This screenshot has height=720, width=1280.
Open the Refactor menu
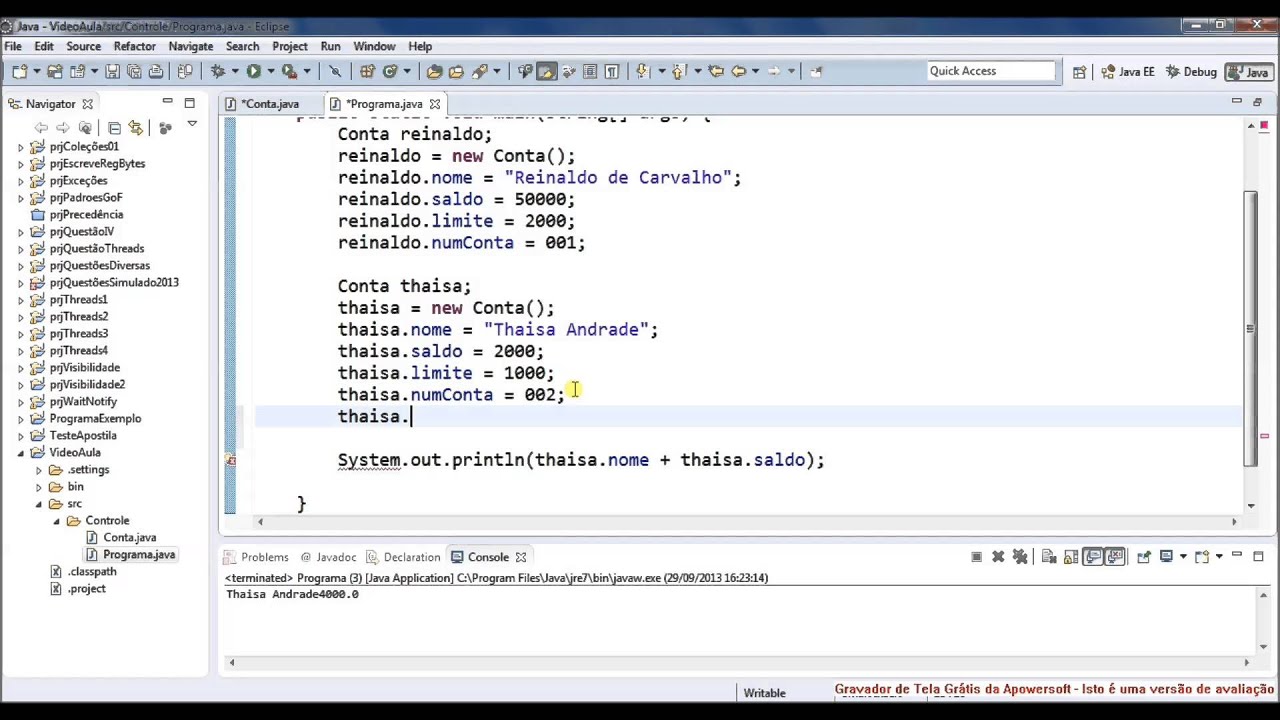pos(134,46)
